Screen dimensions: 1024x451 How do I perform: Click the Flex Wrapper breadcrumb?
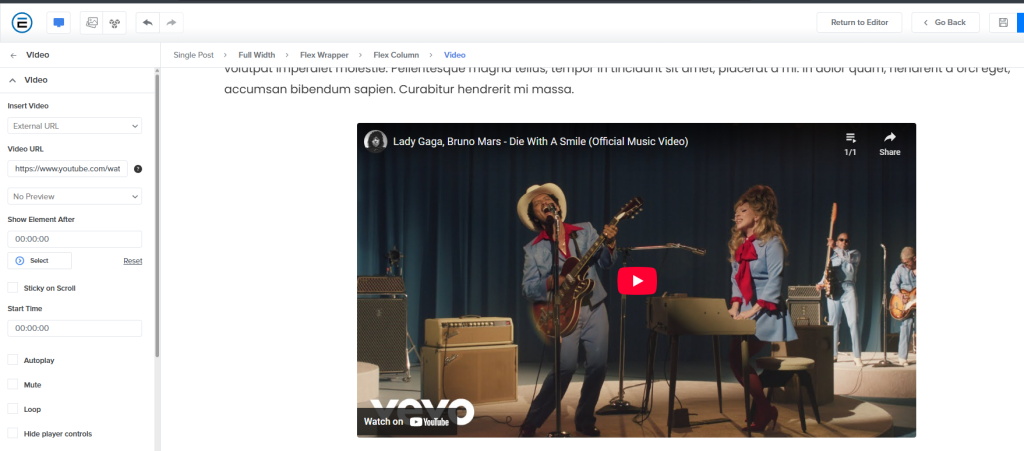click(325, 55)
